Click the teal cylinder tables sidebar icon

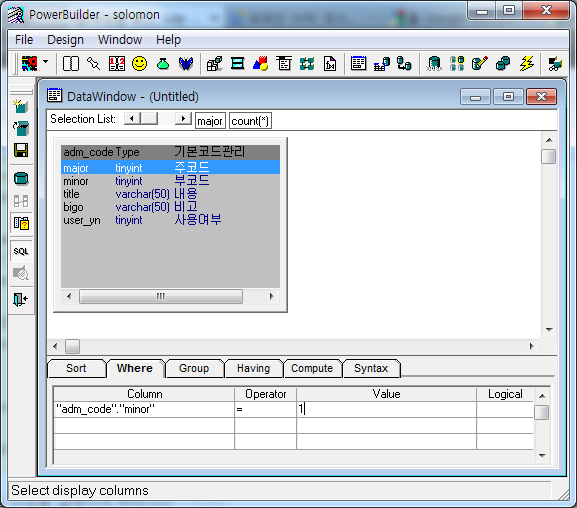(x=21, y=179)
